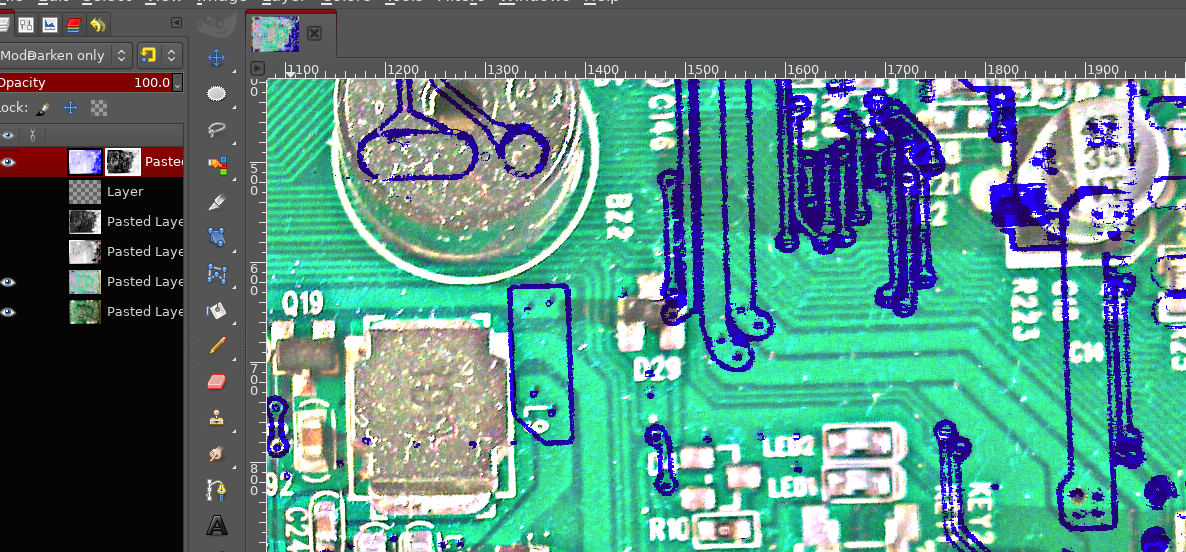Switch to the Undo History tab
The width and height of the screenshot is (1186, 552).
[x=97, y=25]
